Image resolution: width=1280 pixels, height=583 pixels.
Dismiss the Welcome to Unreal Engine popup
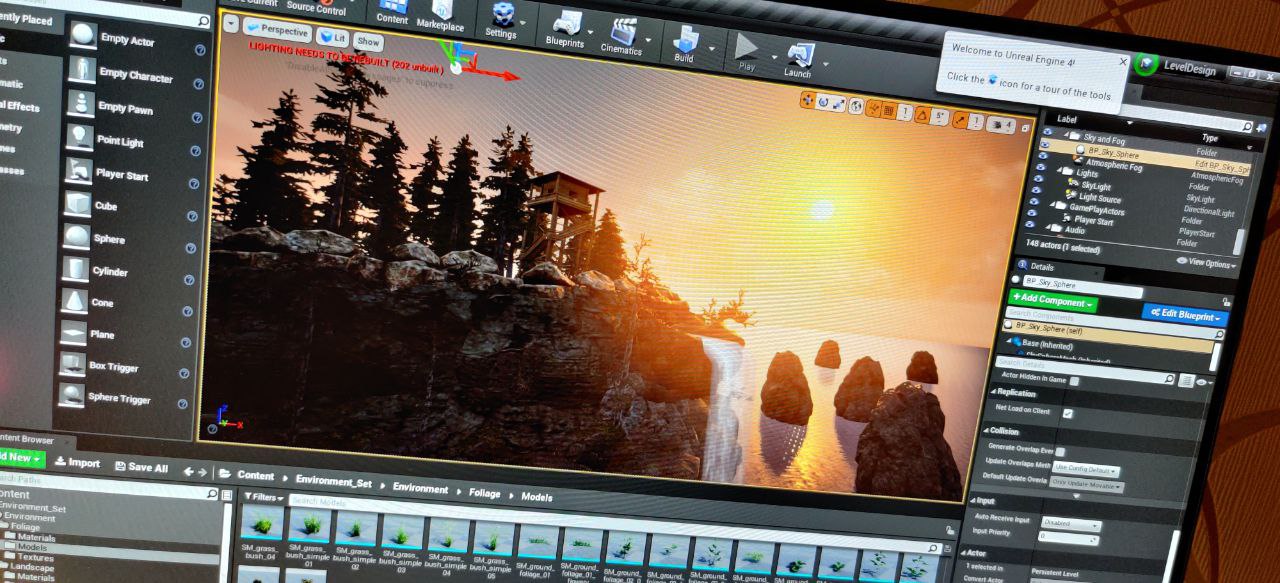pos(1122,62)
